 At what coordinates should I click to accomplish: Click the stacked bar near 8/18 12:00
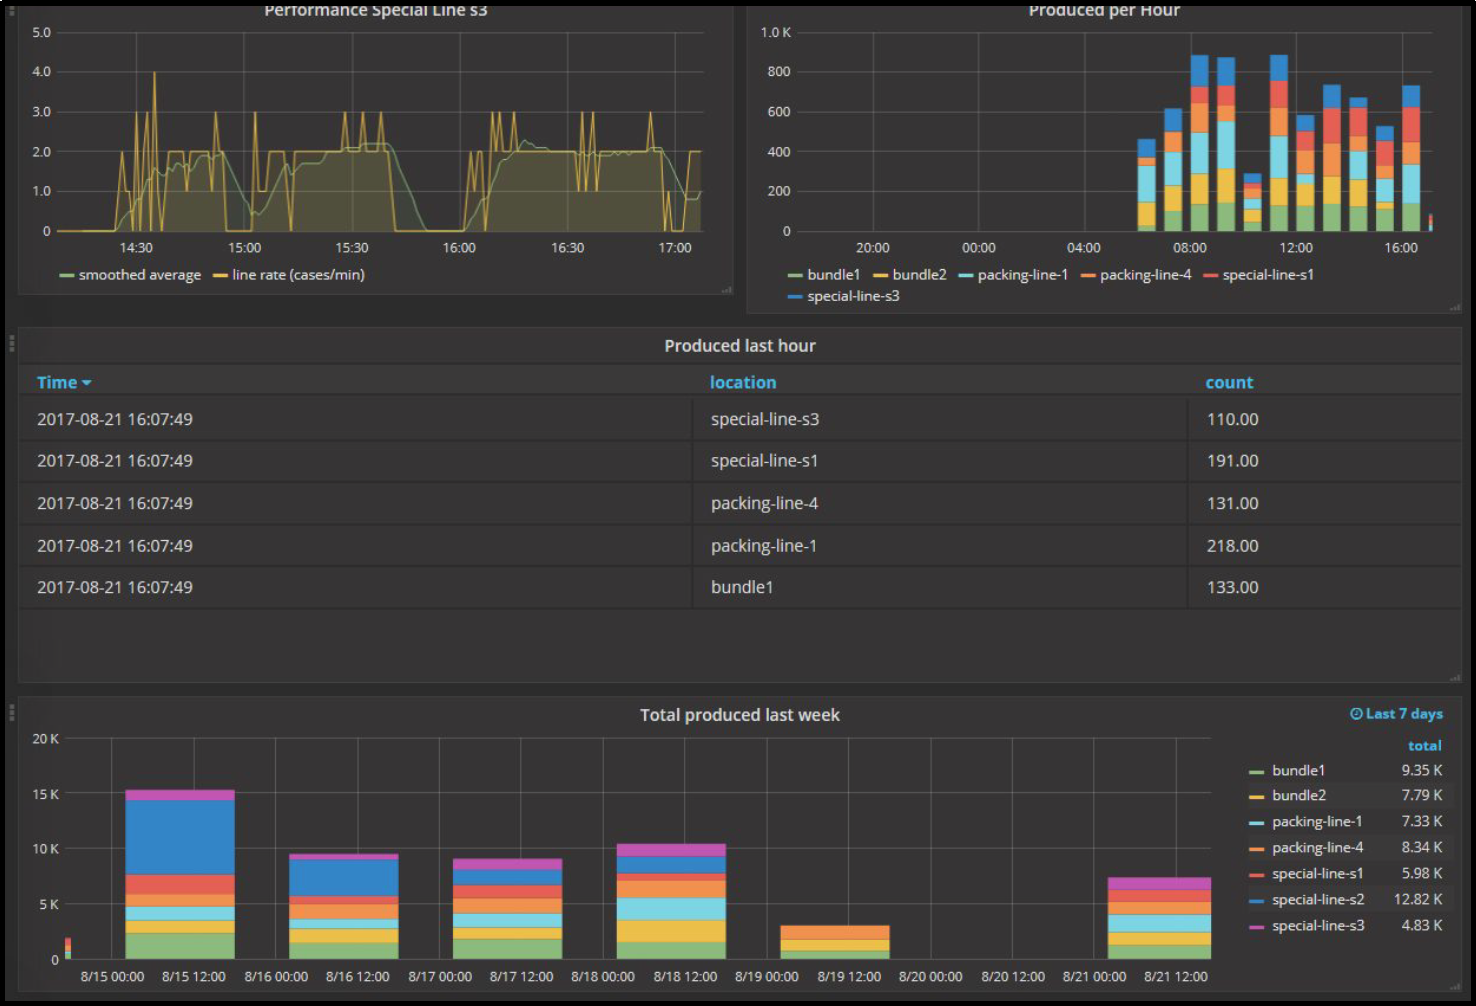[671, 902]
